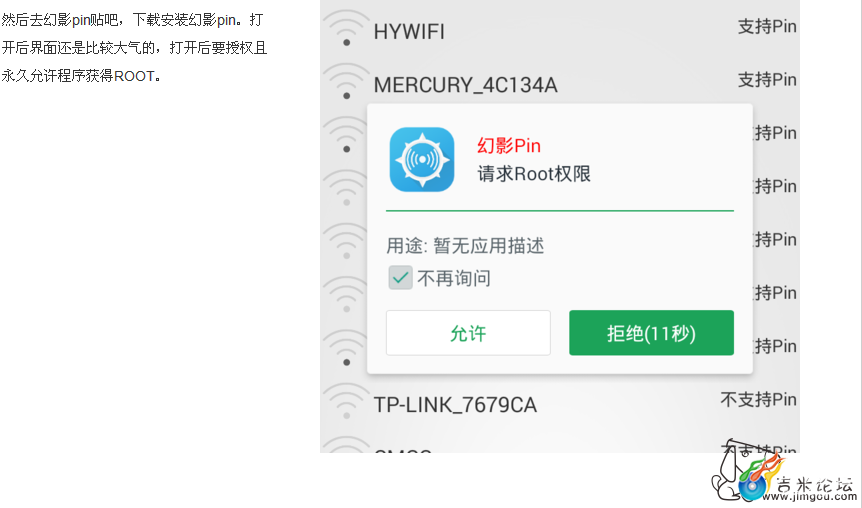Image resolution: width=862 pixels, height=508 pixels.
Task: Tap the WiFi signal icon beside HYWIFI
Action: click(x=346, y=27)
